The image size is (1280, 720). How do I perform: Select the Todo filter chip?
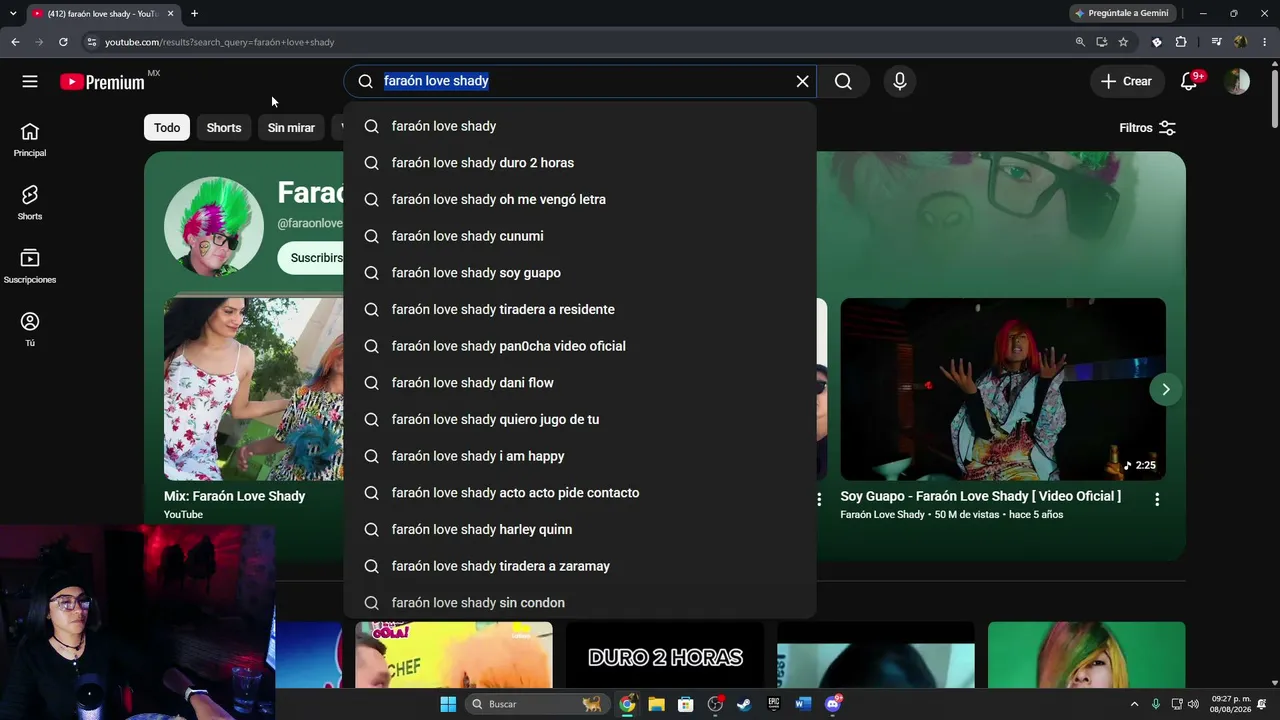167,128
